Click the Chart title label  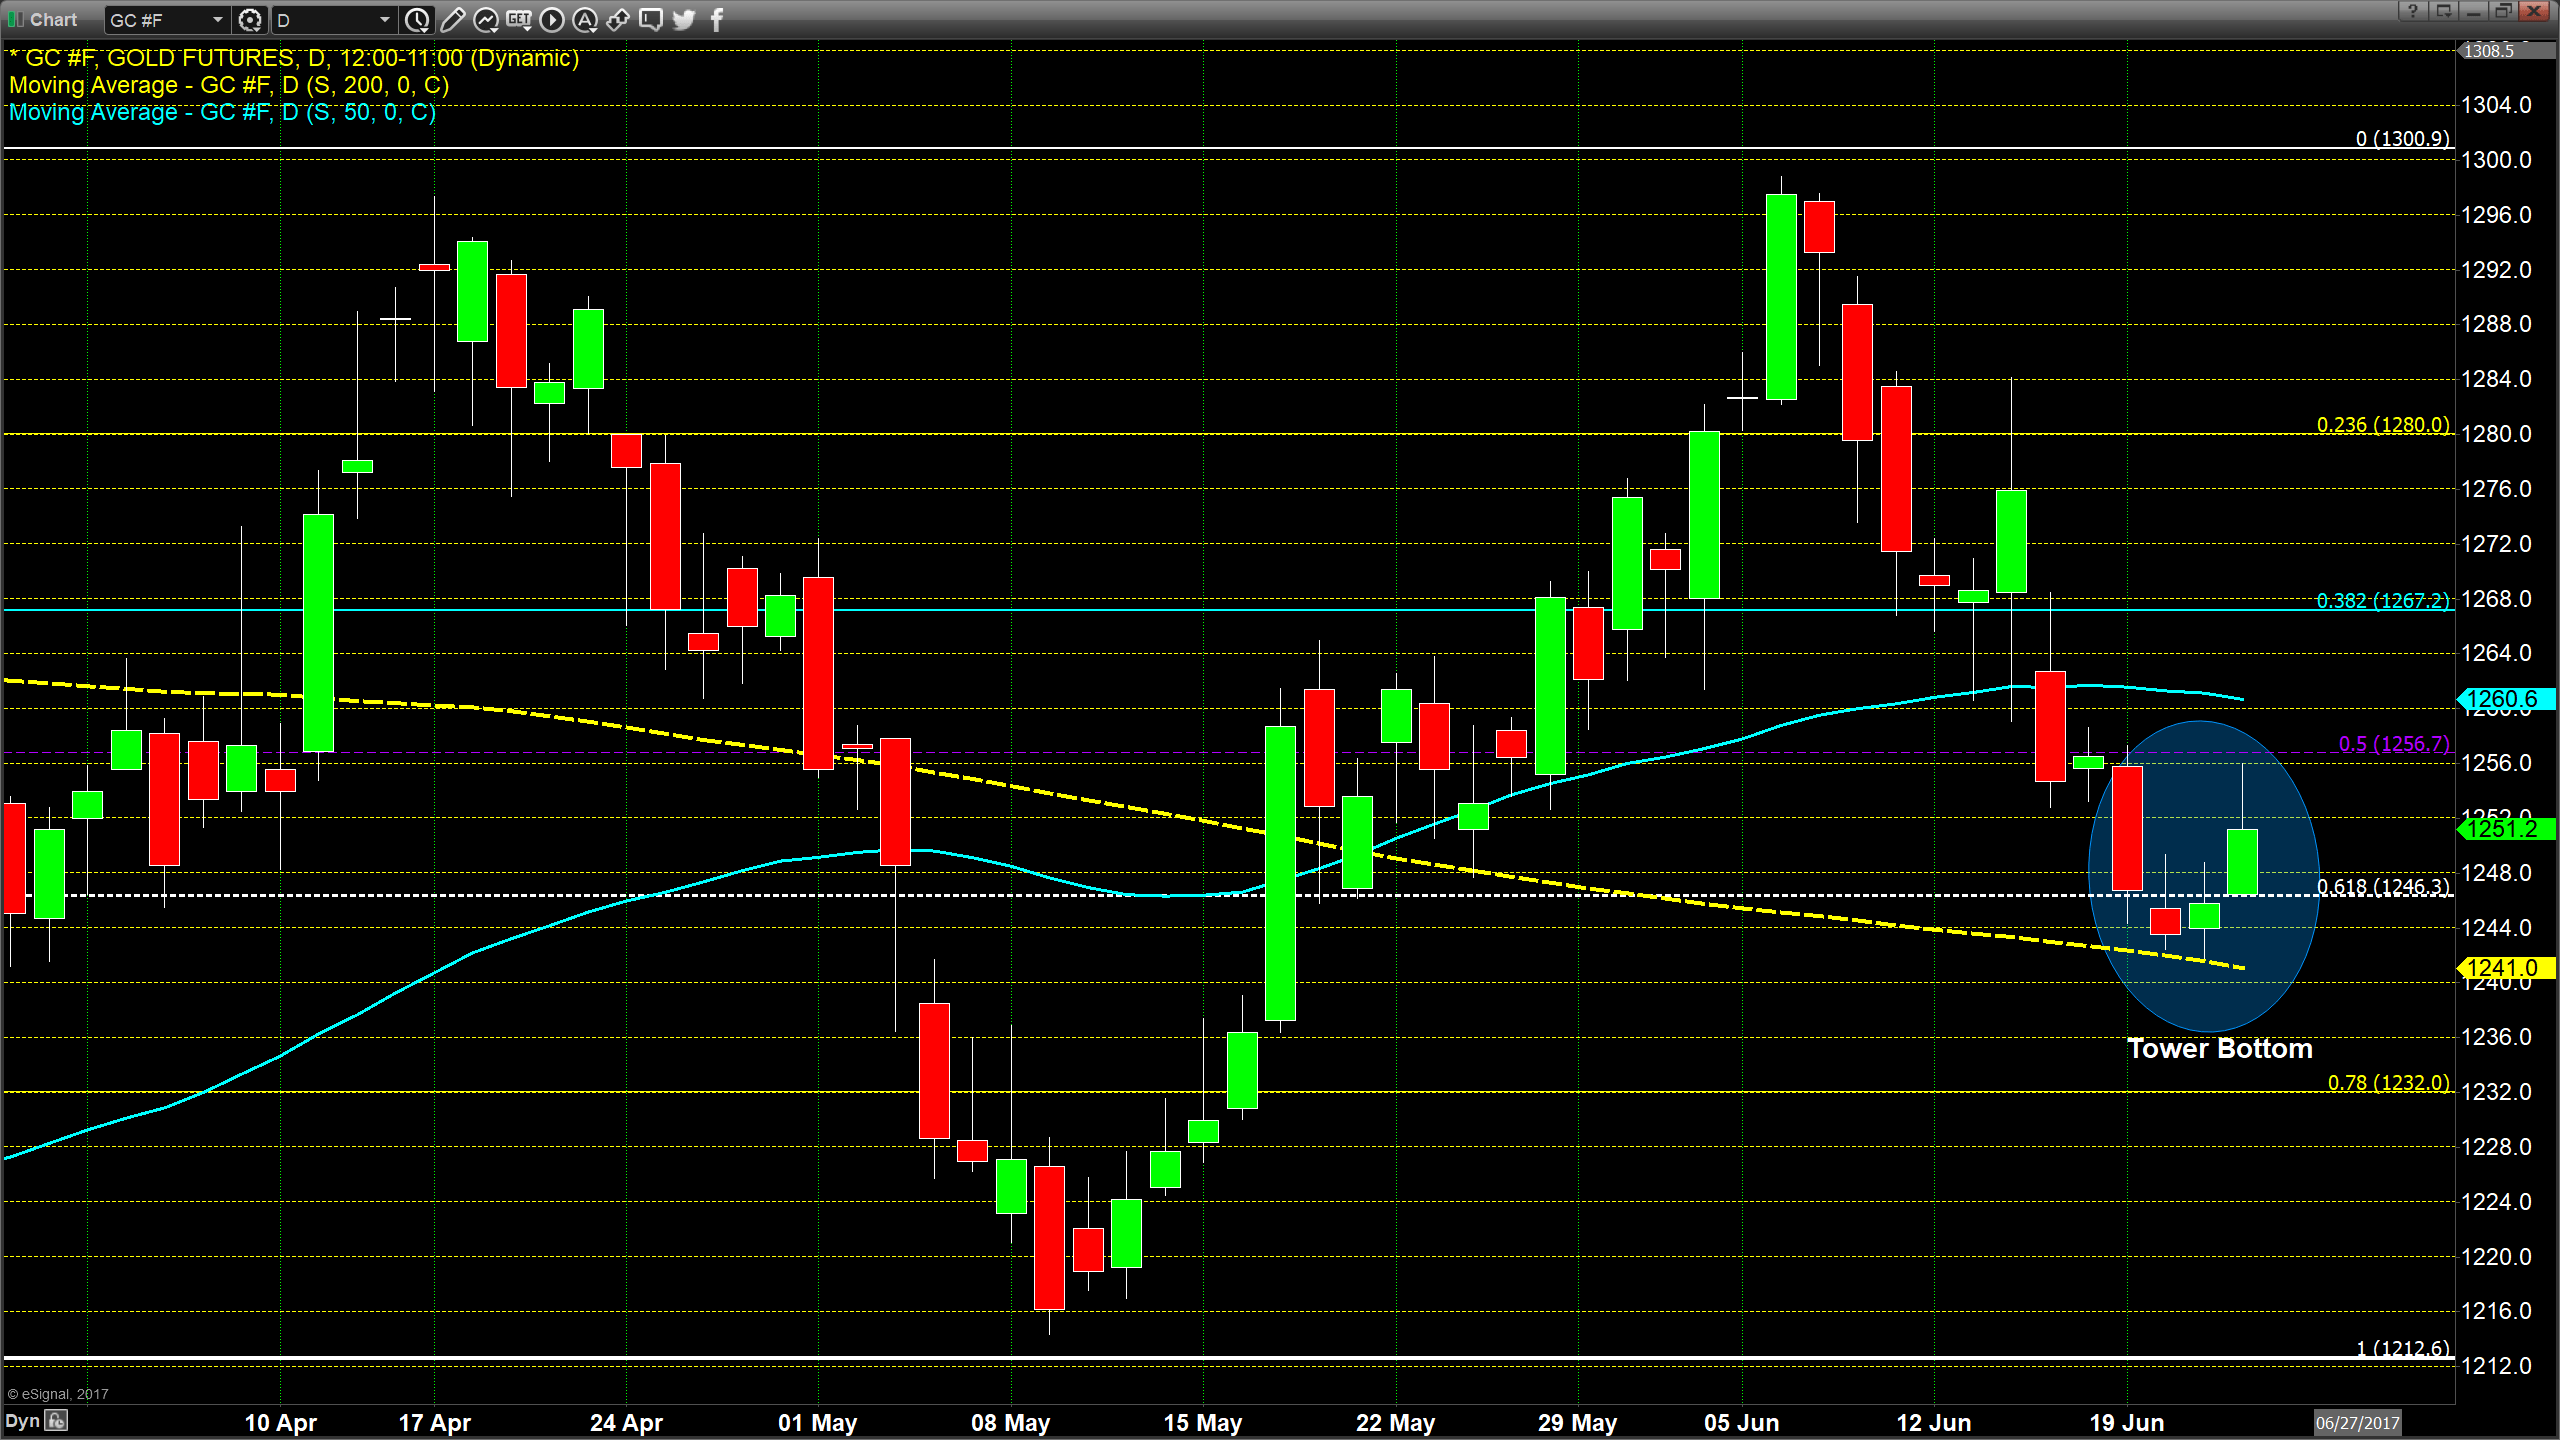pos(55,19)
